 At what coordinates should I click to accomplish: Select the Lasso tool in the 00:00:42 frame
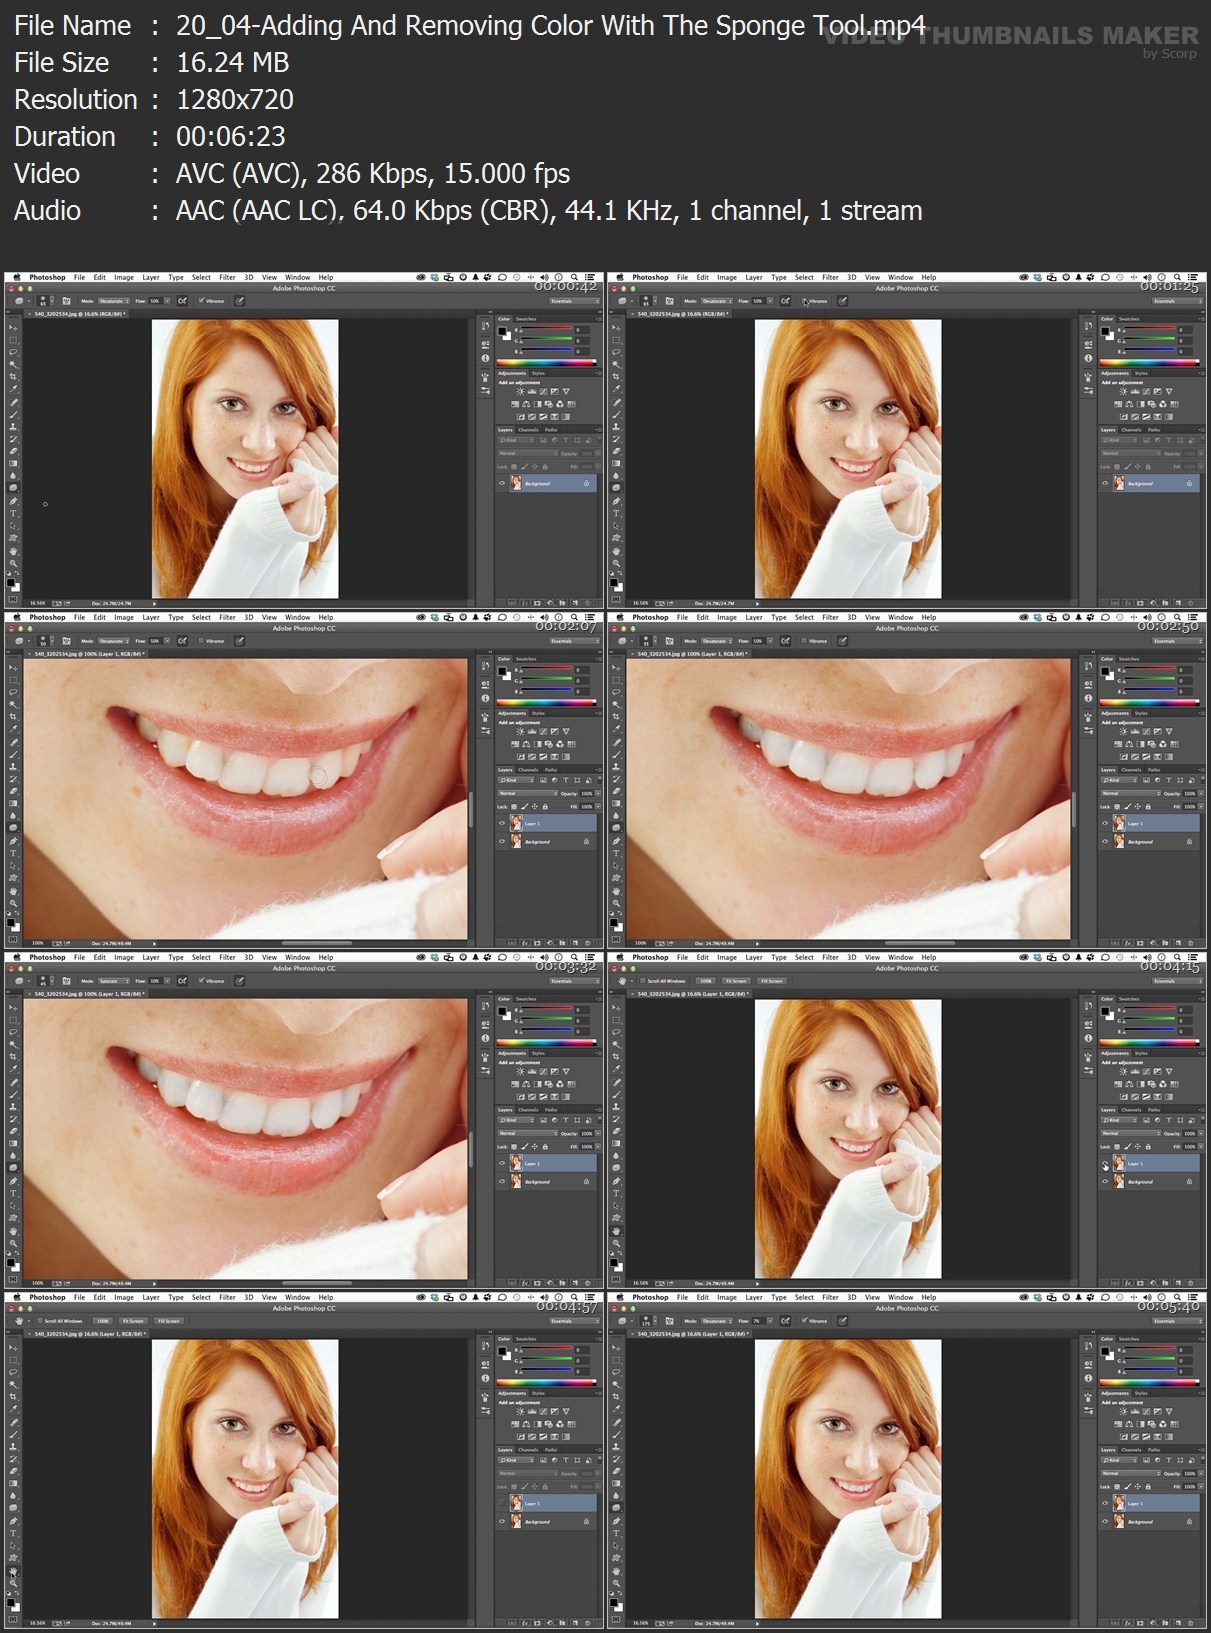[13, 352]
